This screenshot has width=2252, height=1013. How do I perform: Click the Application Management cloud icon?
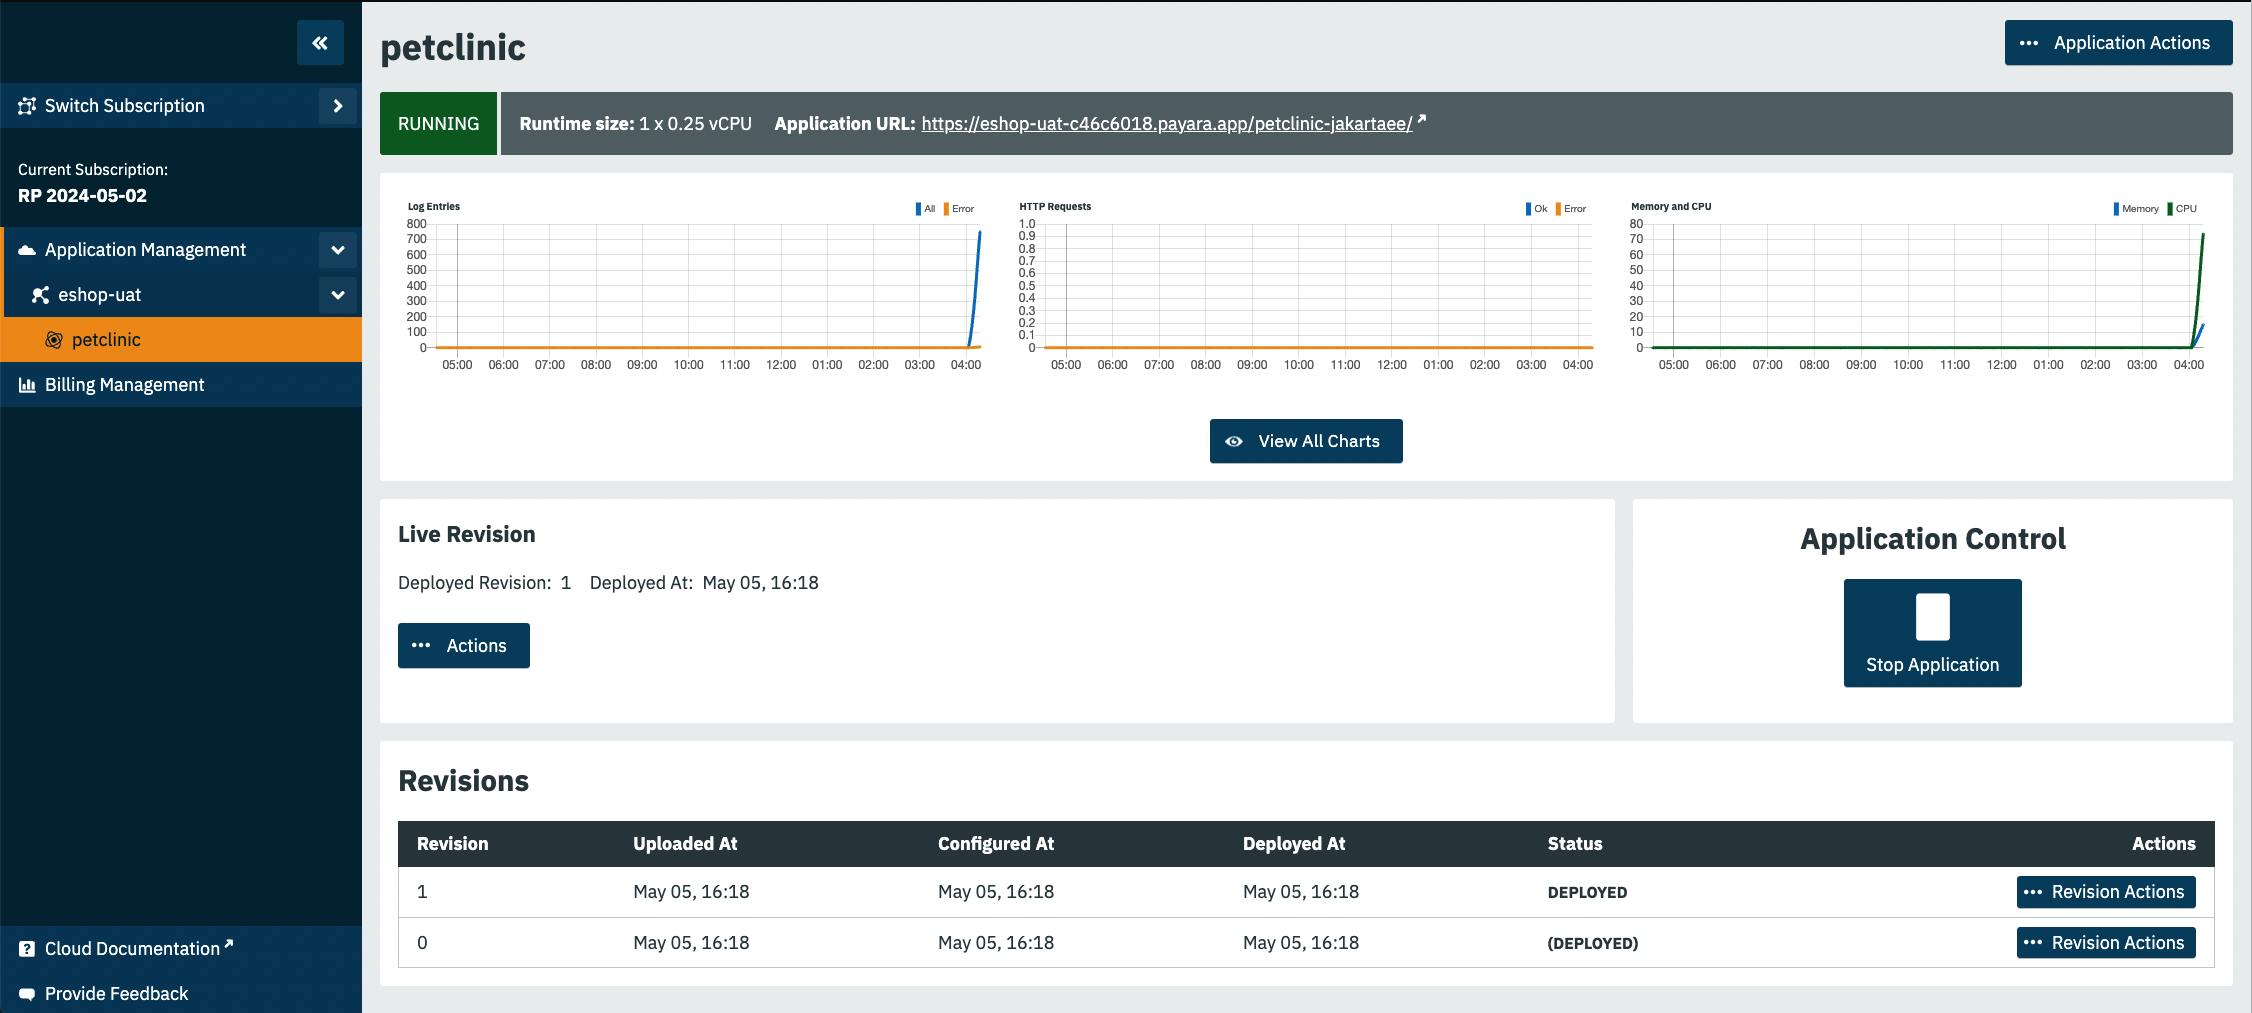(27, 250)
